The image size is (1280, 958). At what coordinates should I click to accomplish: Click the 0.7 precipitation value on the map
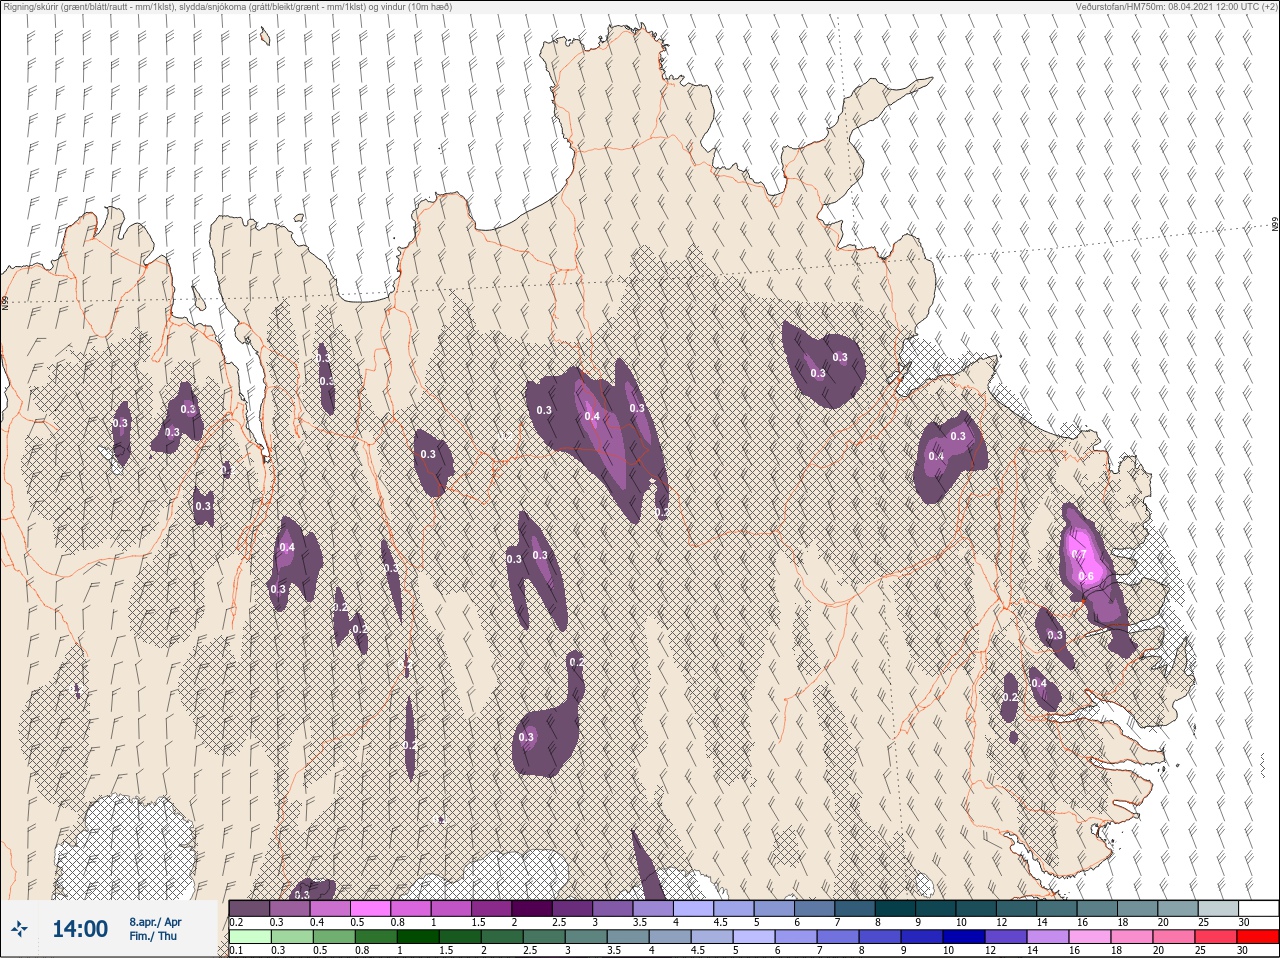tap(1078, 554)
